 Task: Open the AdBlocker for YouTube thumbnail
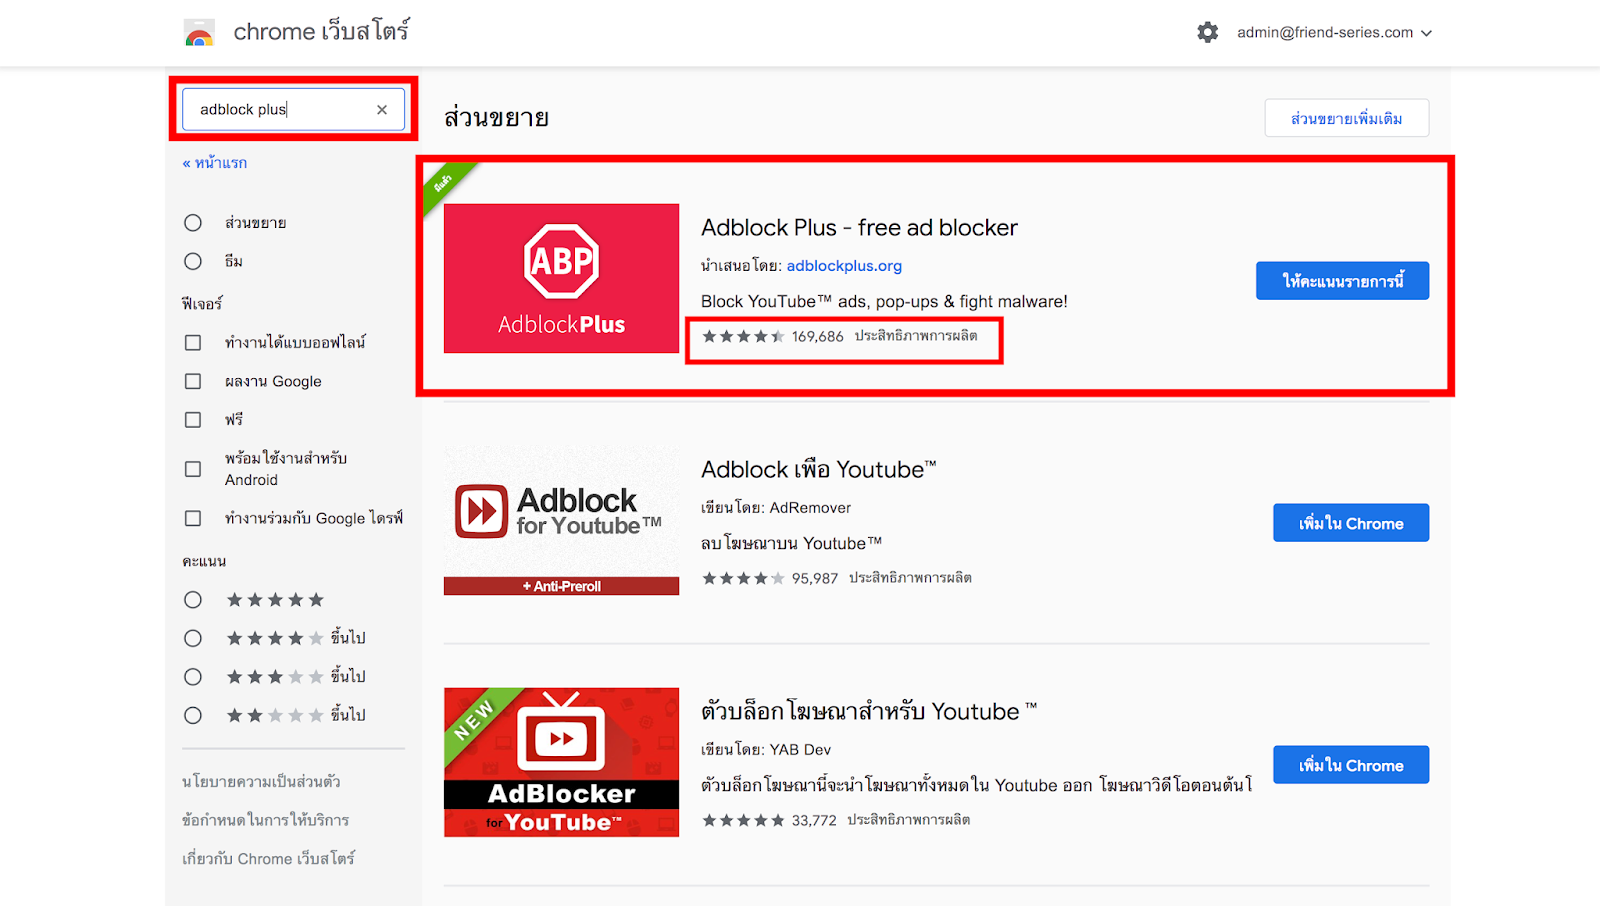tap(561, 762)
